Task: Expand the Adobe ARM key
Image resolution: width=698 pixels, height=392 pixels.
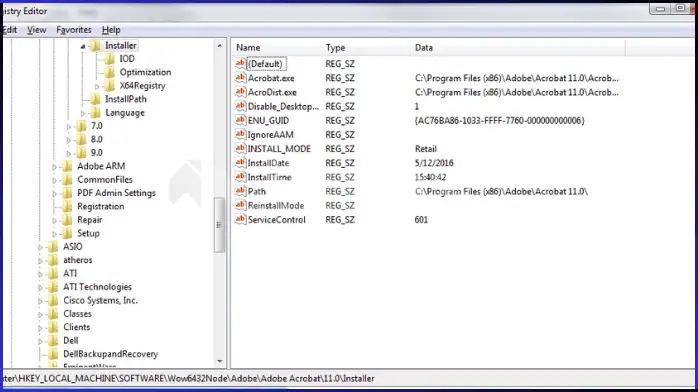Action: (x=54, y=167)
